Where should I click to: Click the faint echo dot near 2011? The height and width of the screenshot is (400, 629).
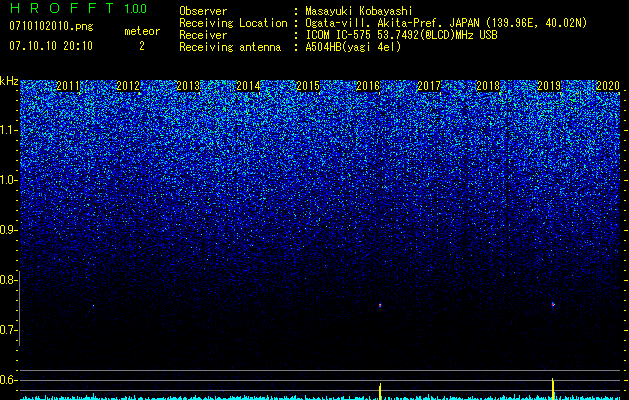click(x=93, y=306)
